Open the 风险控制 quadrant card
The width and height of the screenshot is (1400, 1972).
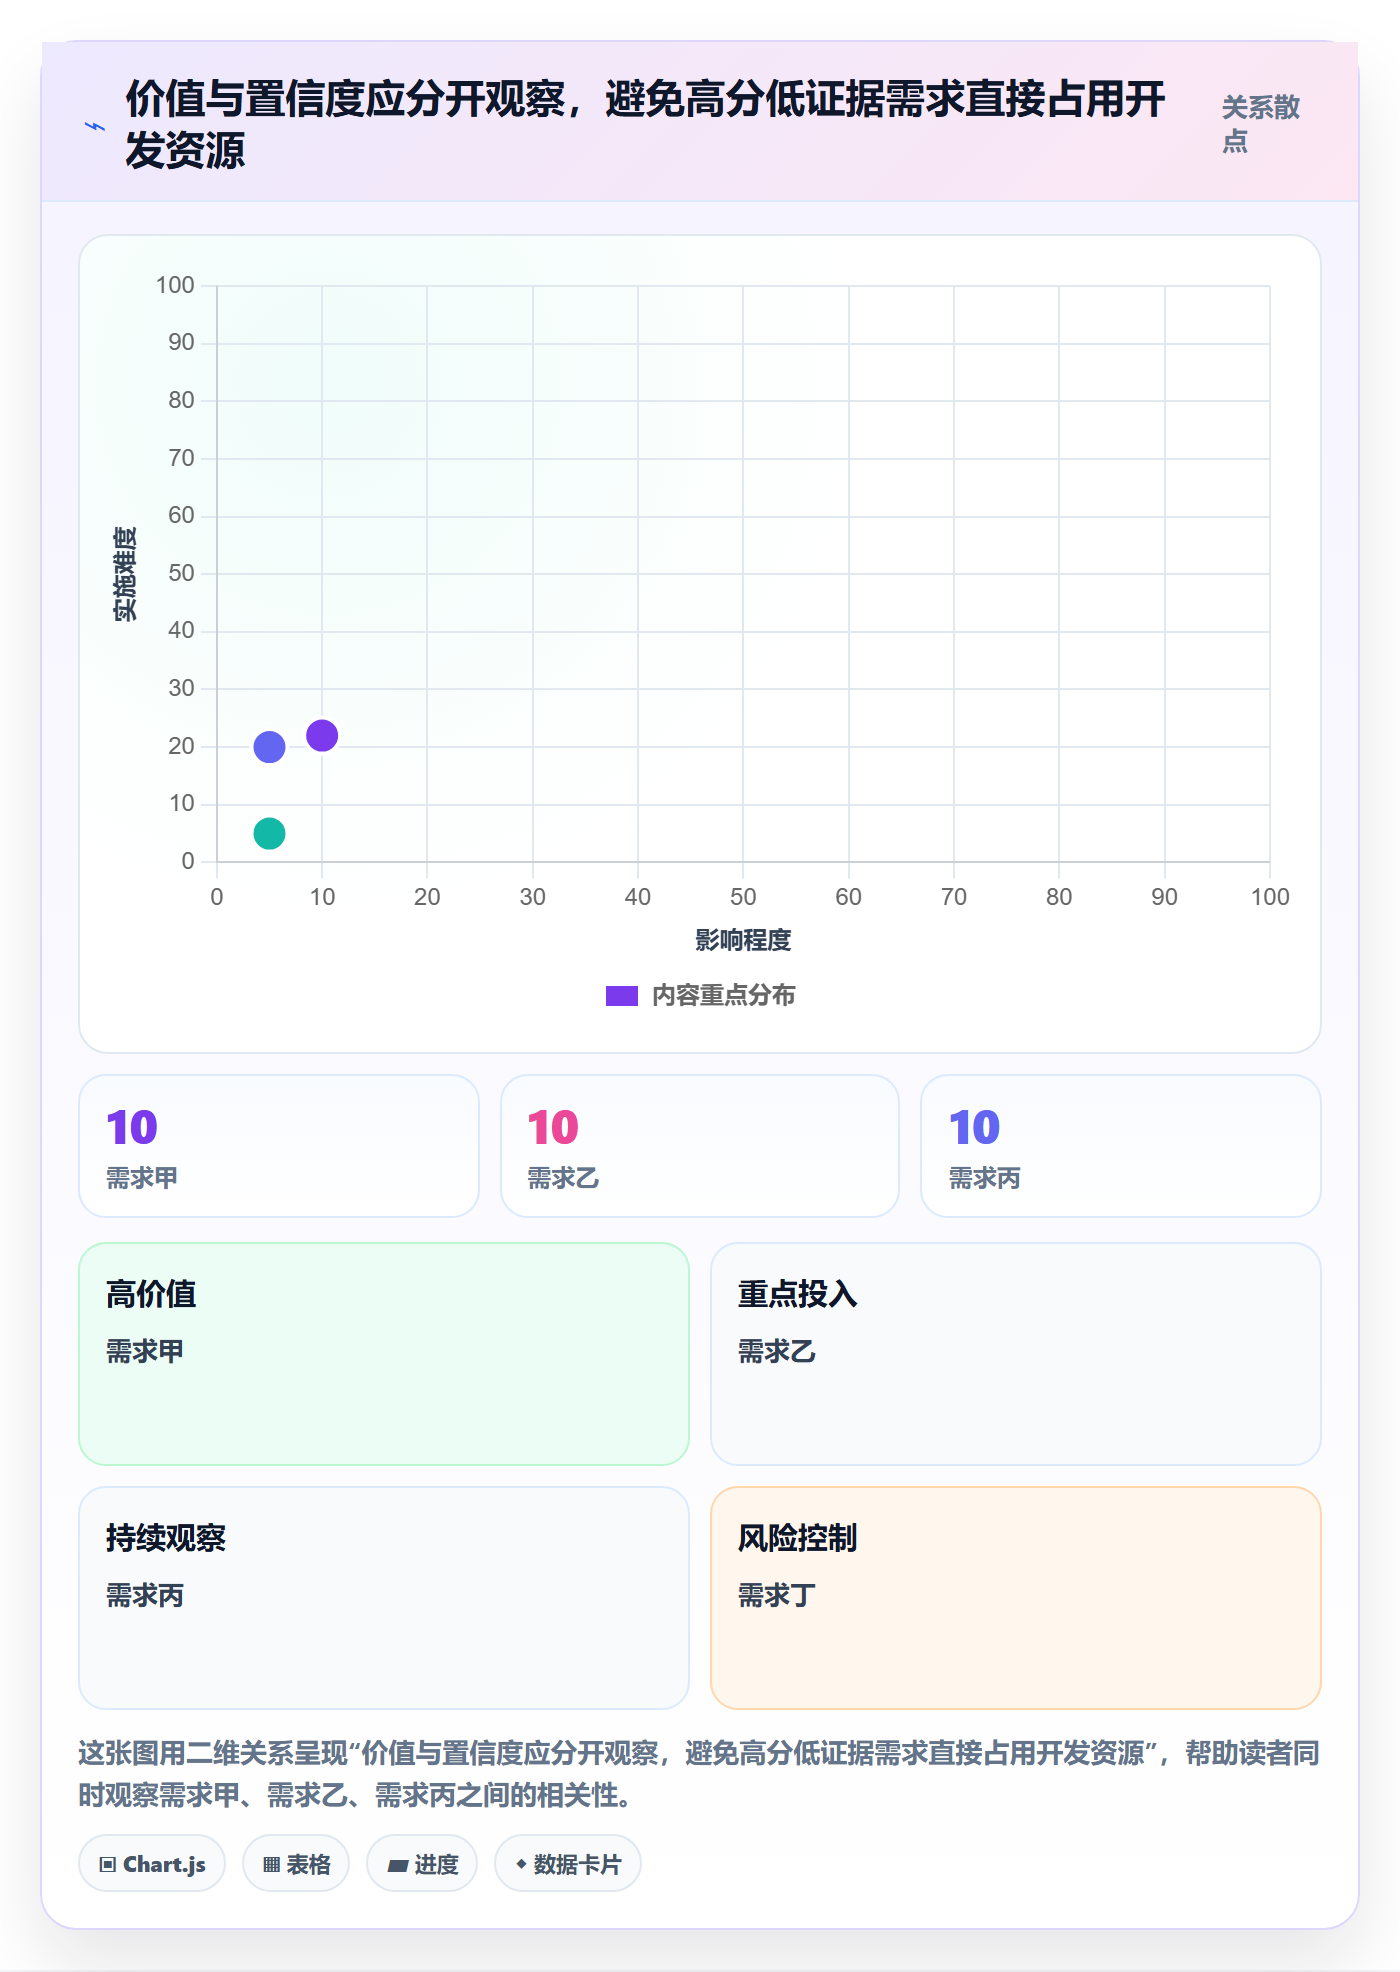click(x=1016, y=1598)
